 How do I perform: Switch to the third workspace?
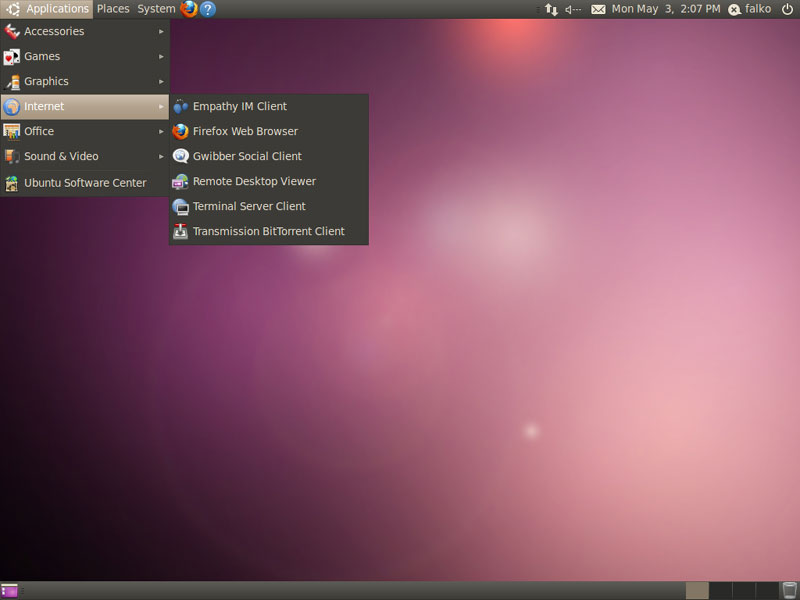pyautogui.click(x=744, y=591)
